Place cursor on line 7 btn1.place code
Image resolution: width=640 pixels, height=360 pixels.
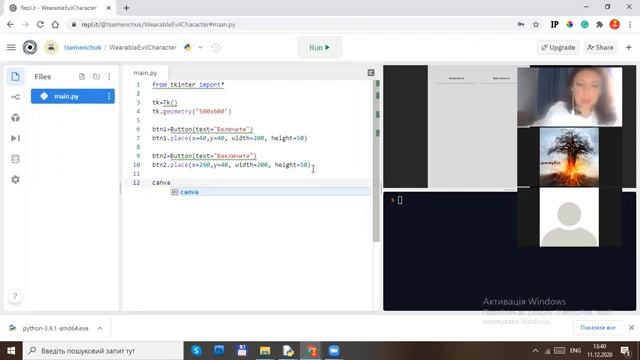[229, 138]
